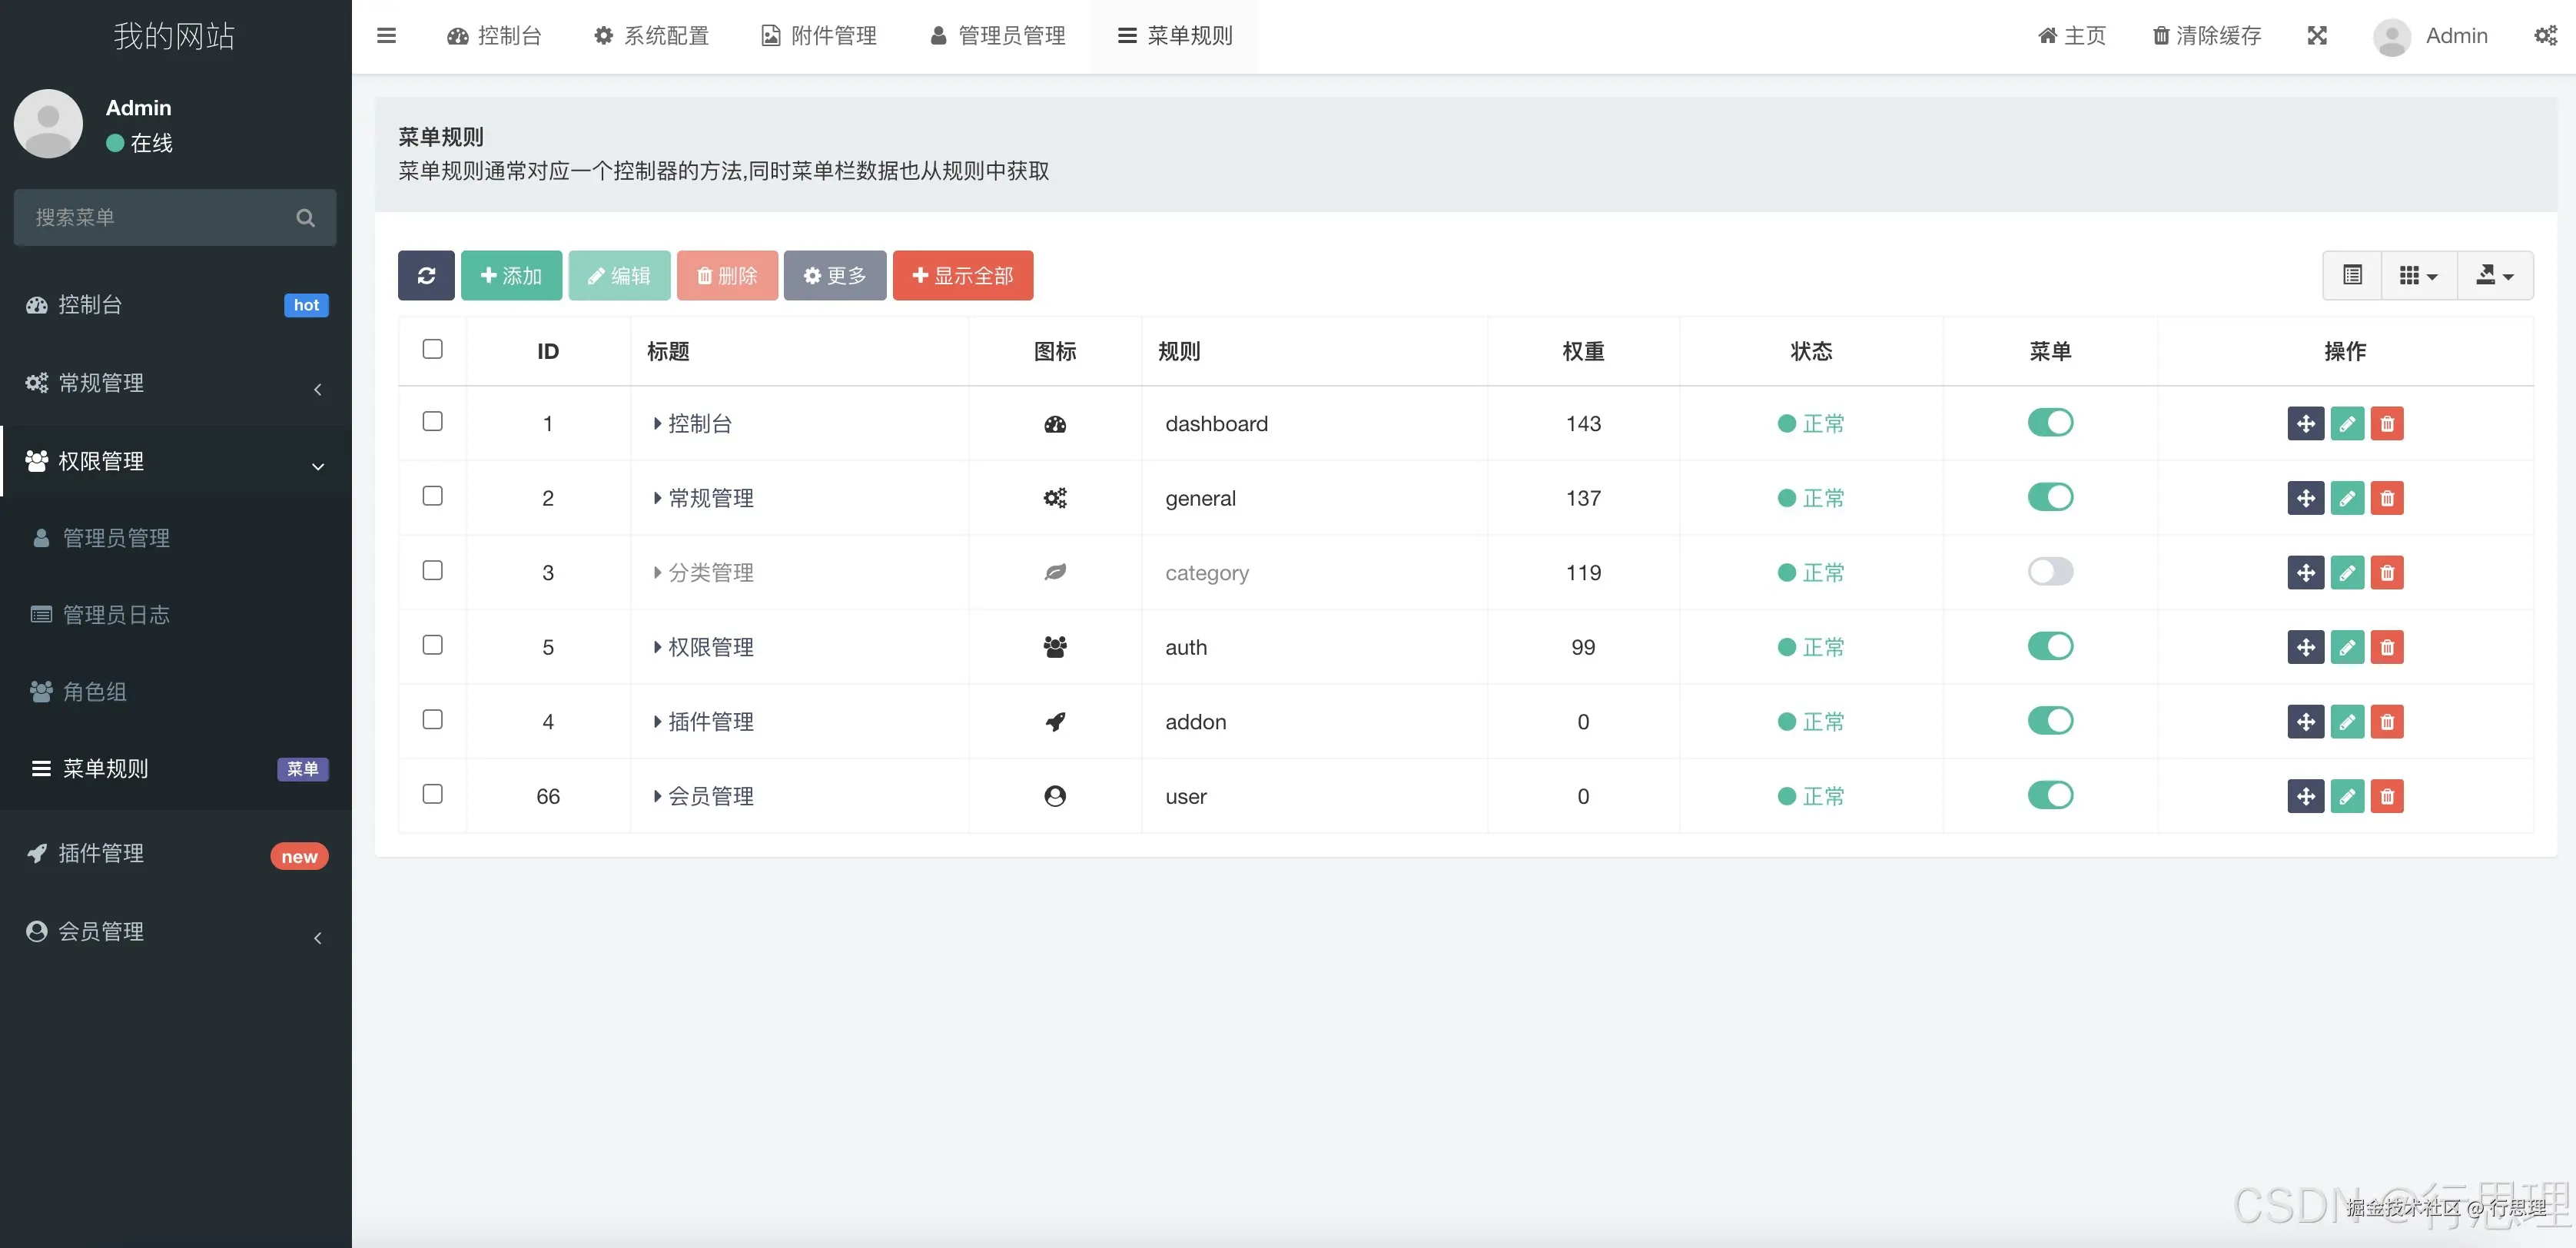Enable menu switch for category row
The width and height of the screenshot is (2576, 1248).
[x=2050, y=572]
